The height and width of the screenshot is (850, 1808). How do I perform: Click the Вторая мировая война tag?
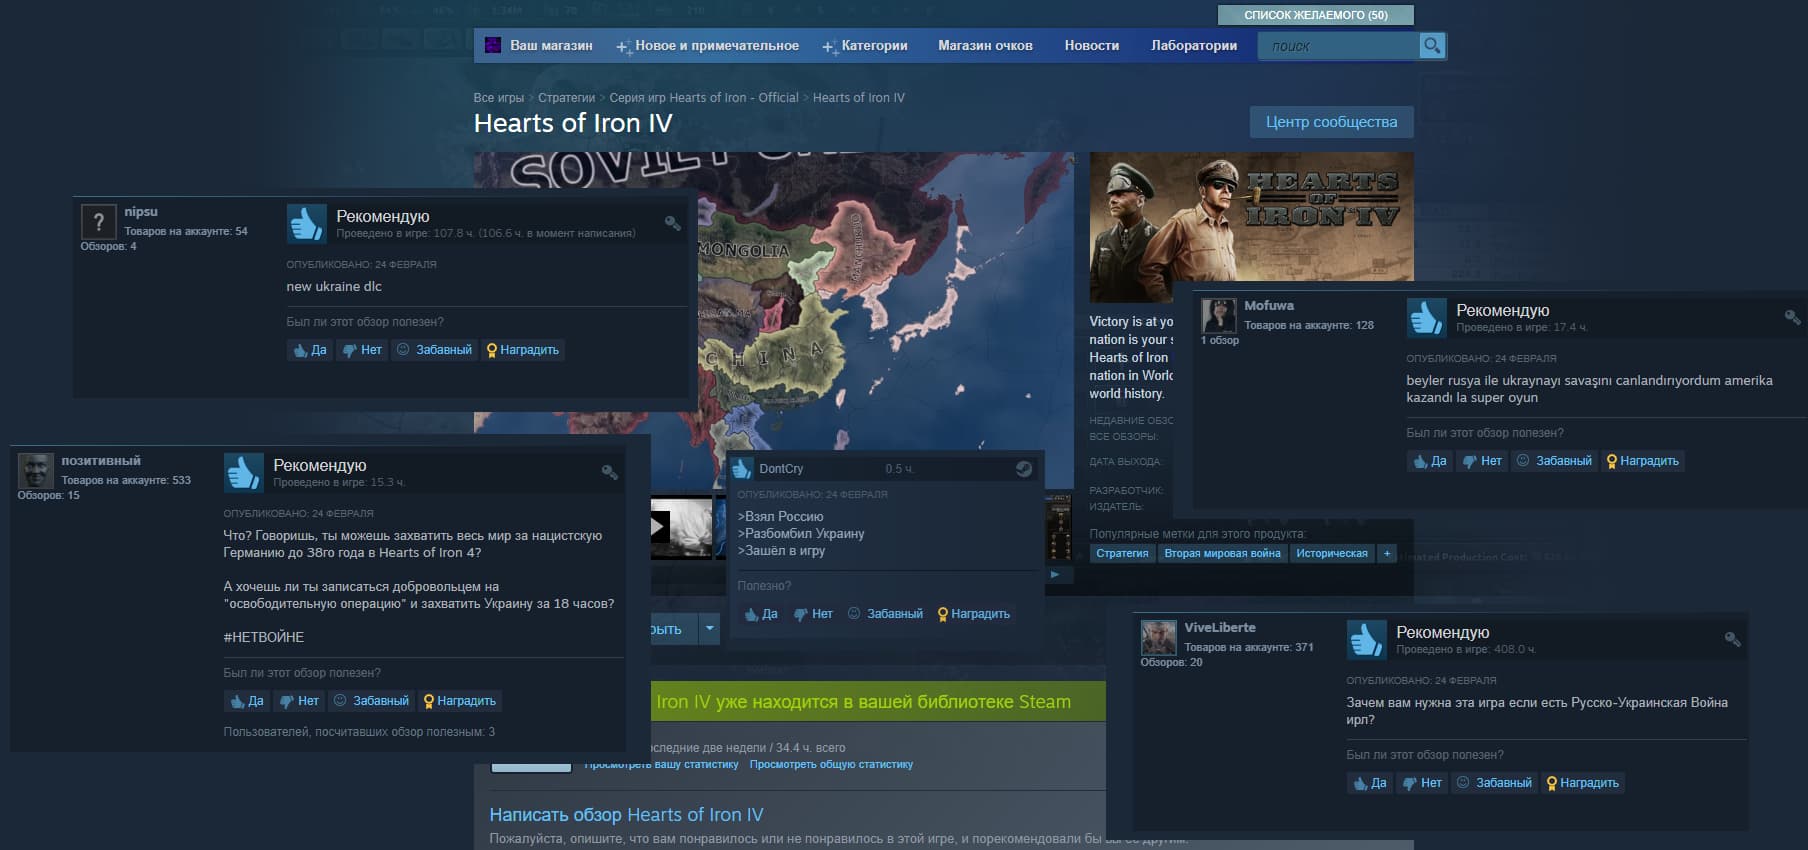click(x=1222, y=553)
